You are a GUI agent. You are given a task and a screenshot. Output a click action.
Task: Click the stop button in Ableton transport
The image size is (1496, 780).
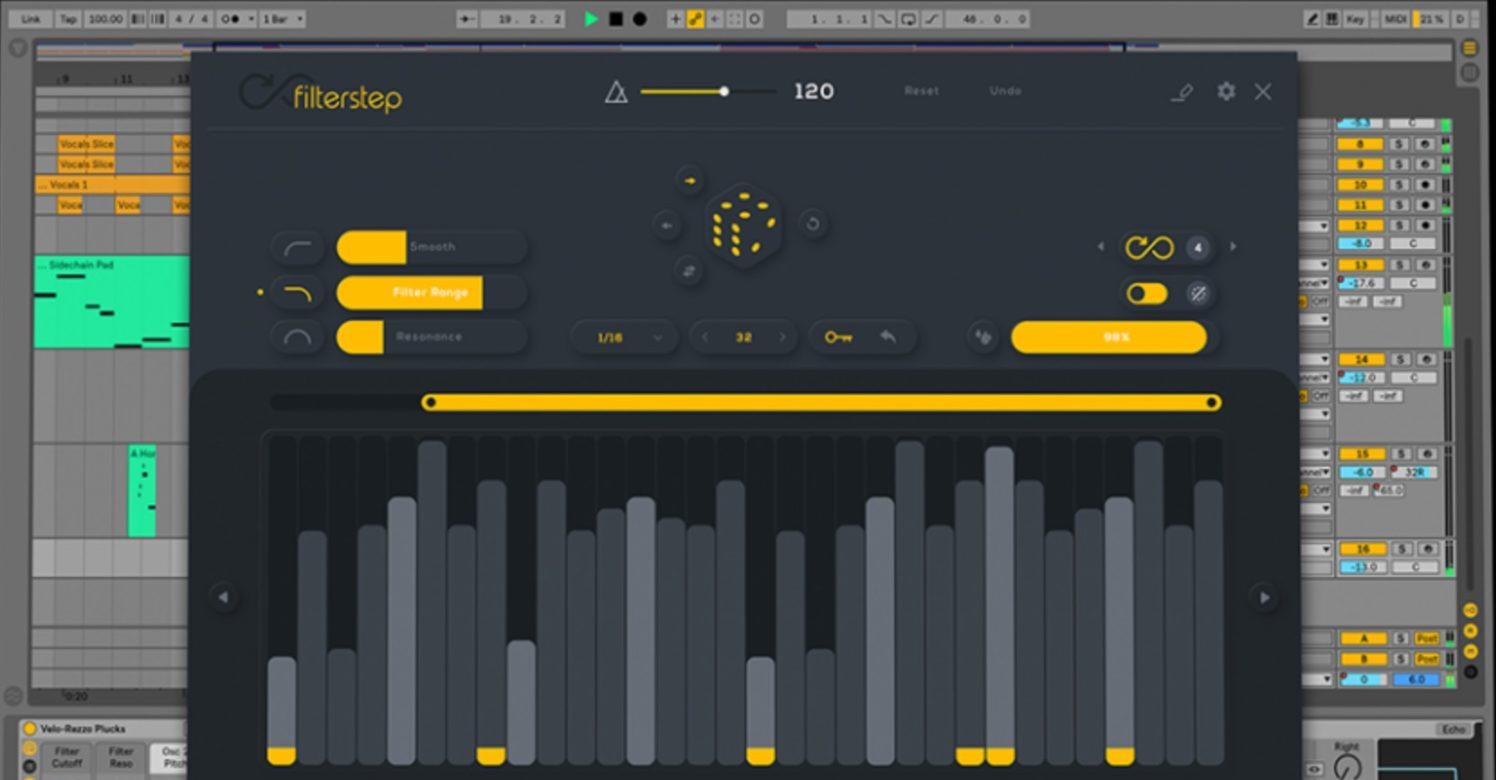[616, 19]
